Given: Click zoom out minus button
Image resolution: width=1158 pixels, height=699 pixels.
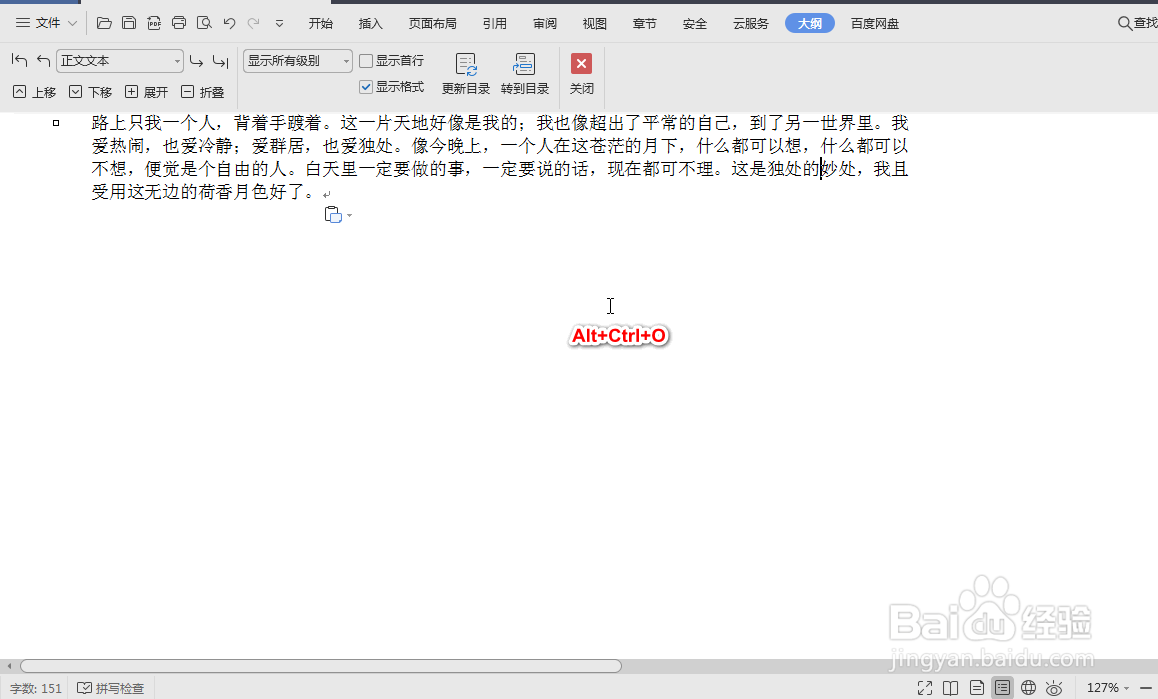Looking at the screenshot, I should point(1145,688).
